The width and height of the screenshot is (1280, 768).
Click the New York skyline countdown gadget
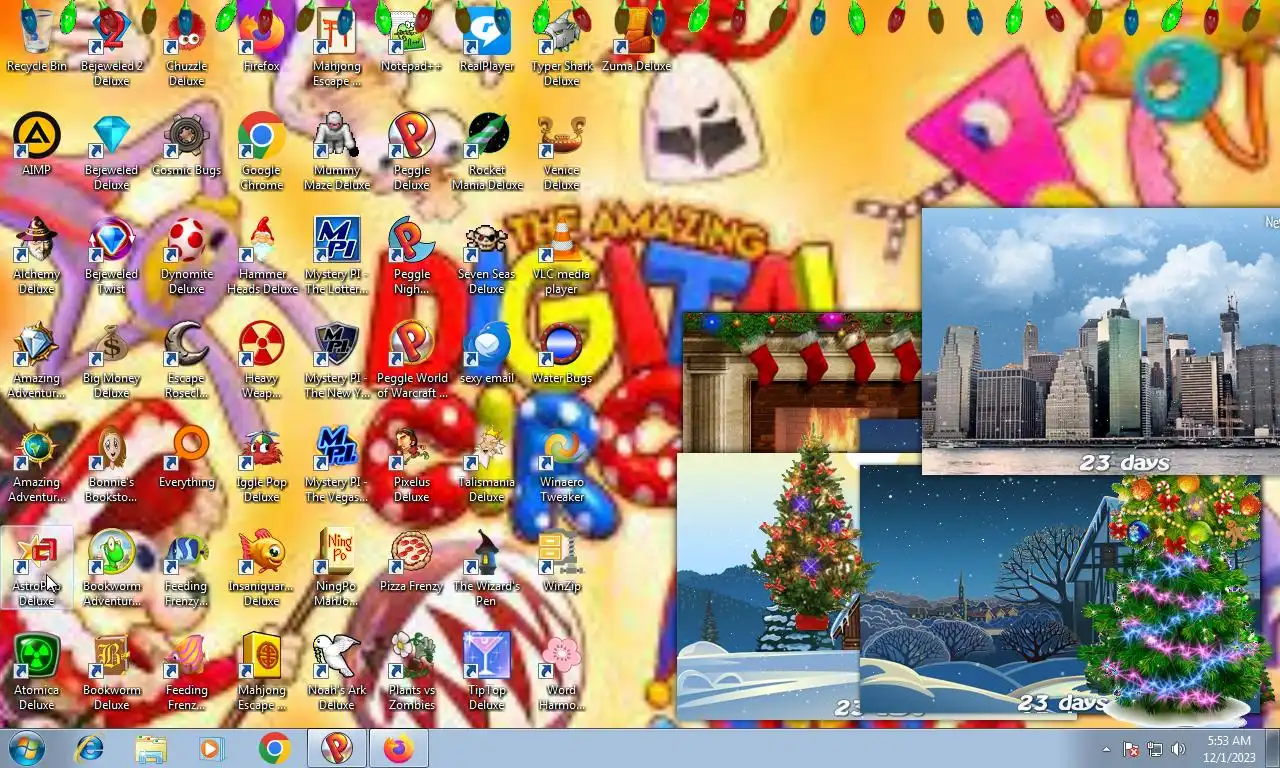[x=1100, y=341]
